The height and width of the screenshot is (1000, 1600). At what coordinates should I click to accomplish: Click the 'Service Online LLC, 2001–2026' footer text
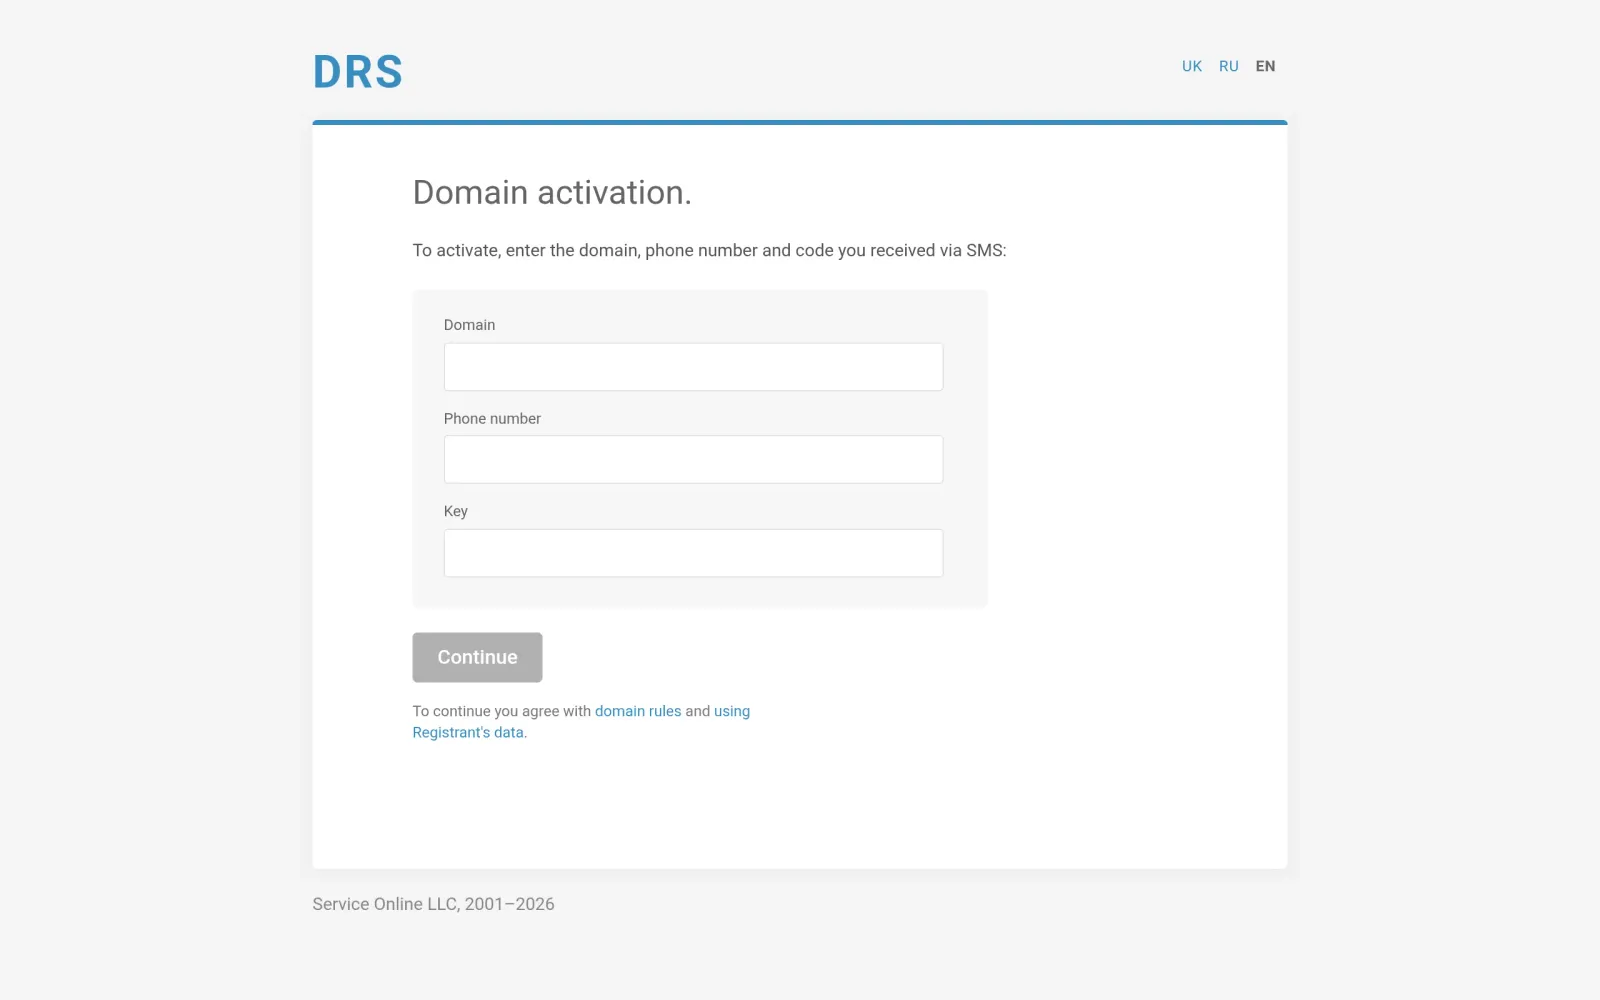coord(433,904)
